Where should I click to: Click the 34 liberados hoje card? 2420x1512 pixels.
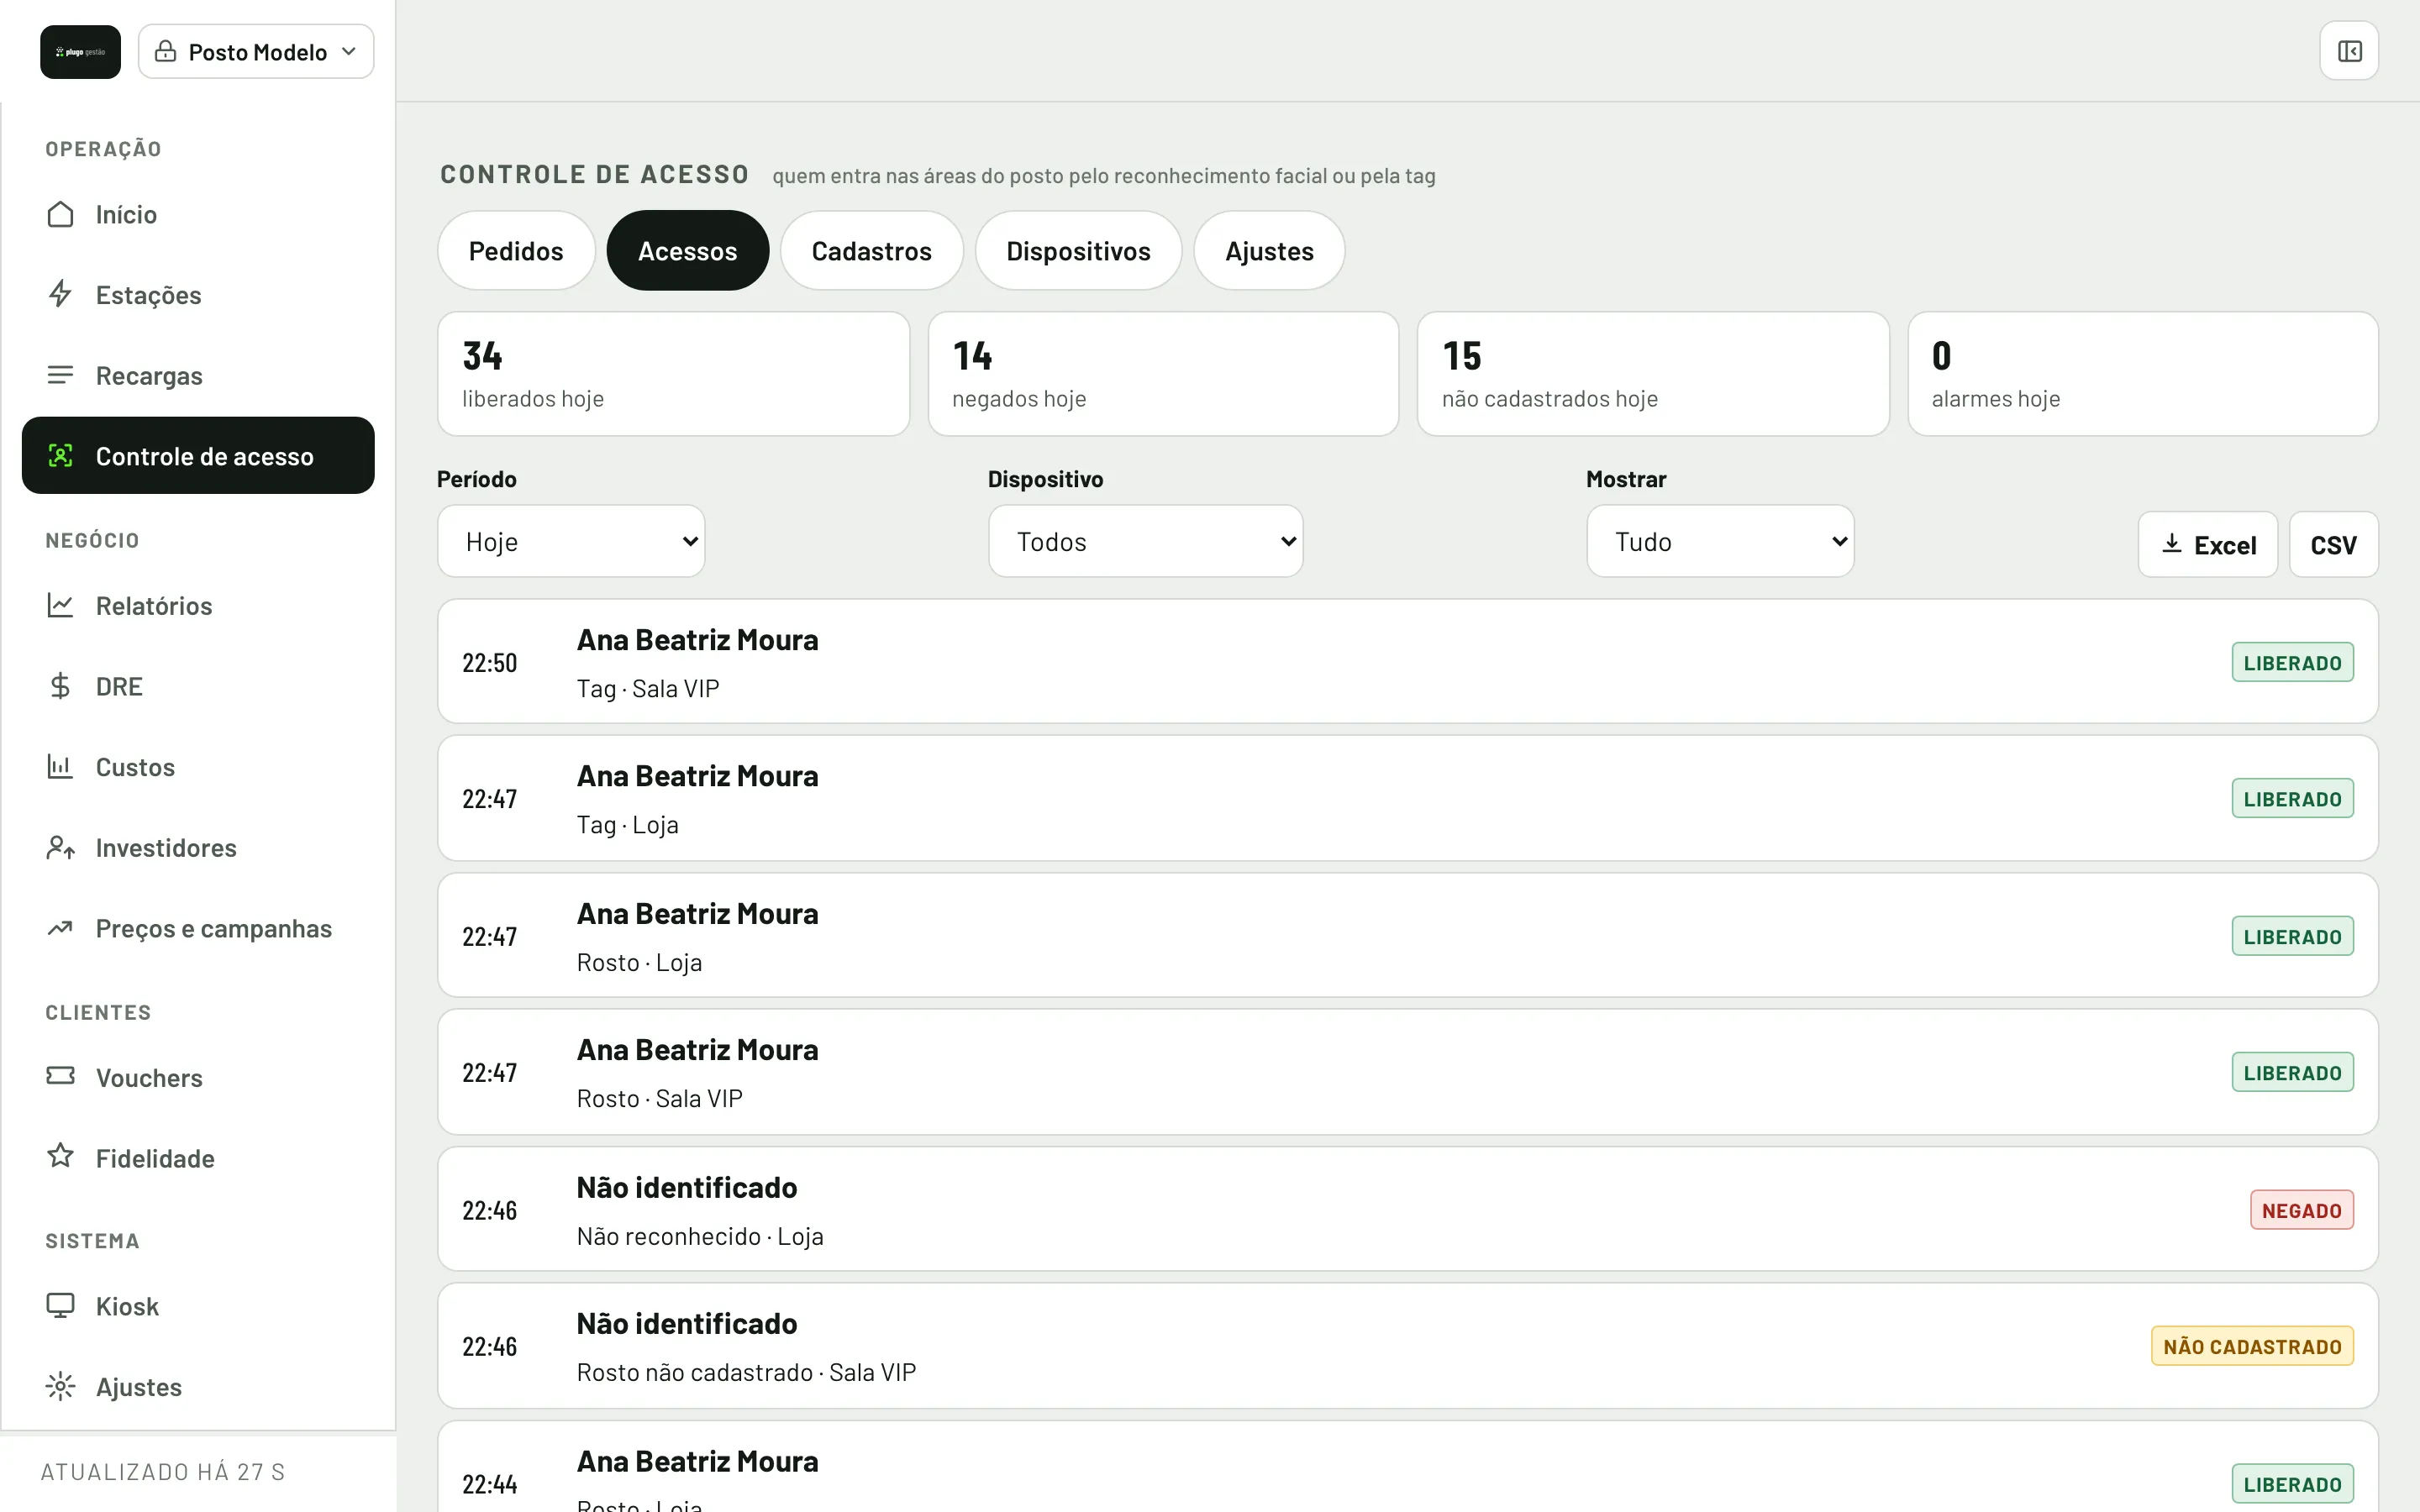click(674, 374)
